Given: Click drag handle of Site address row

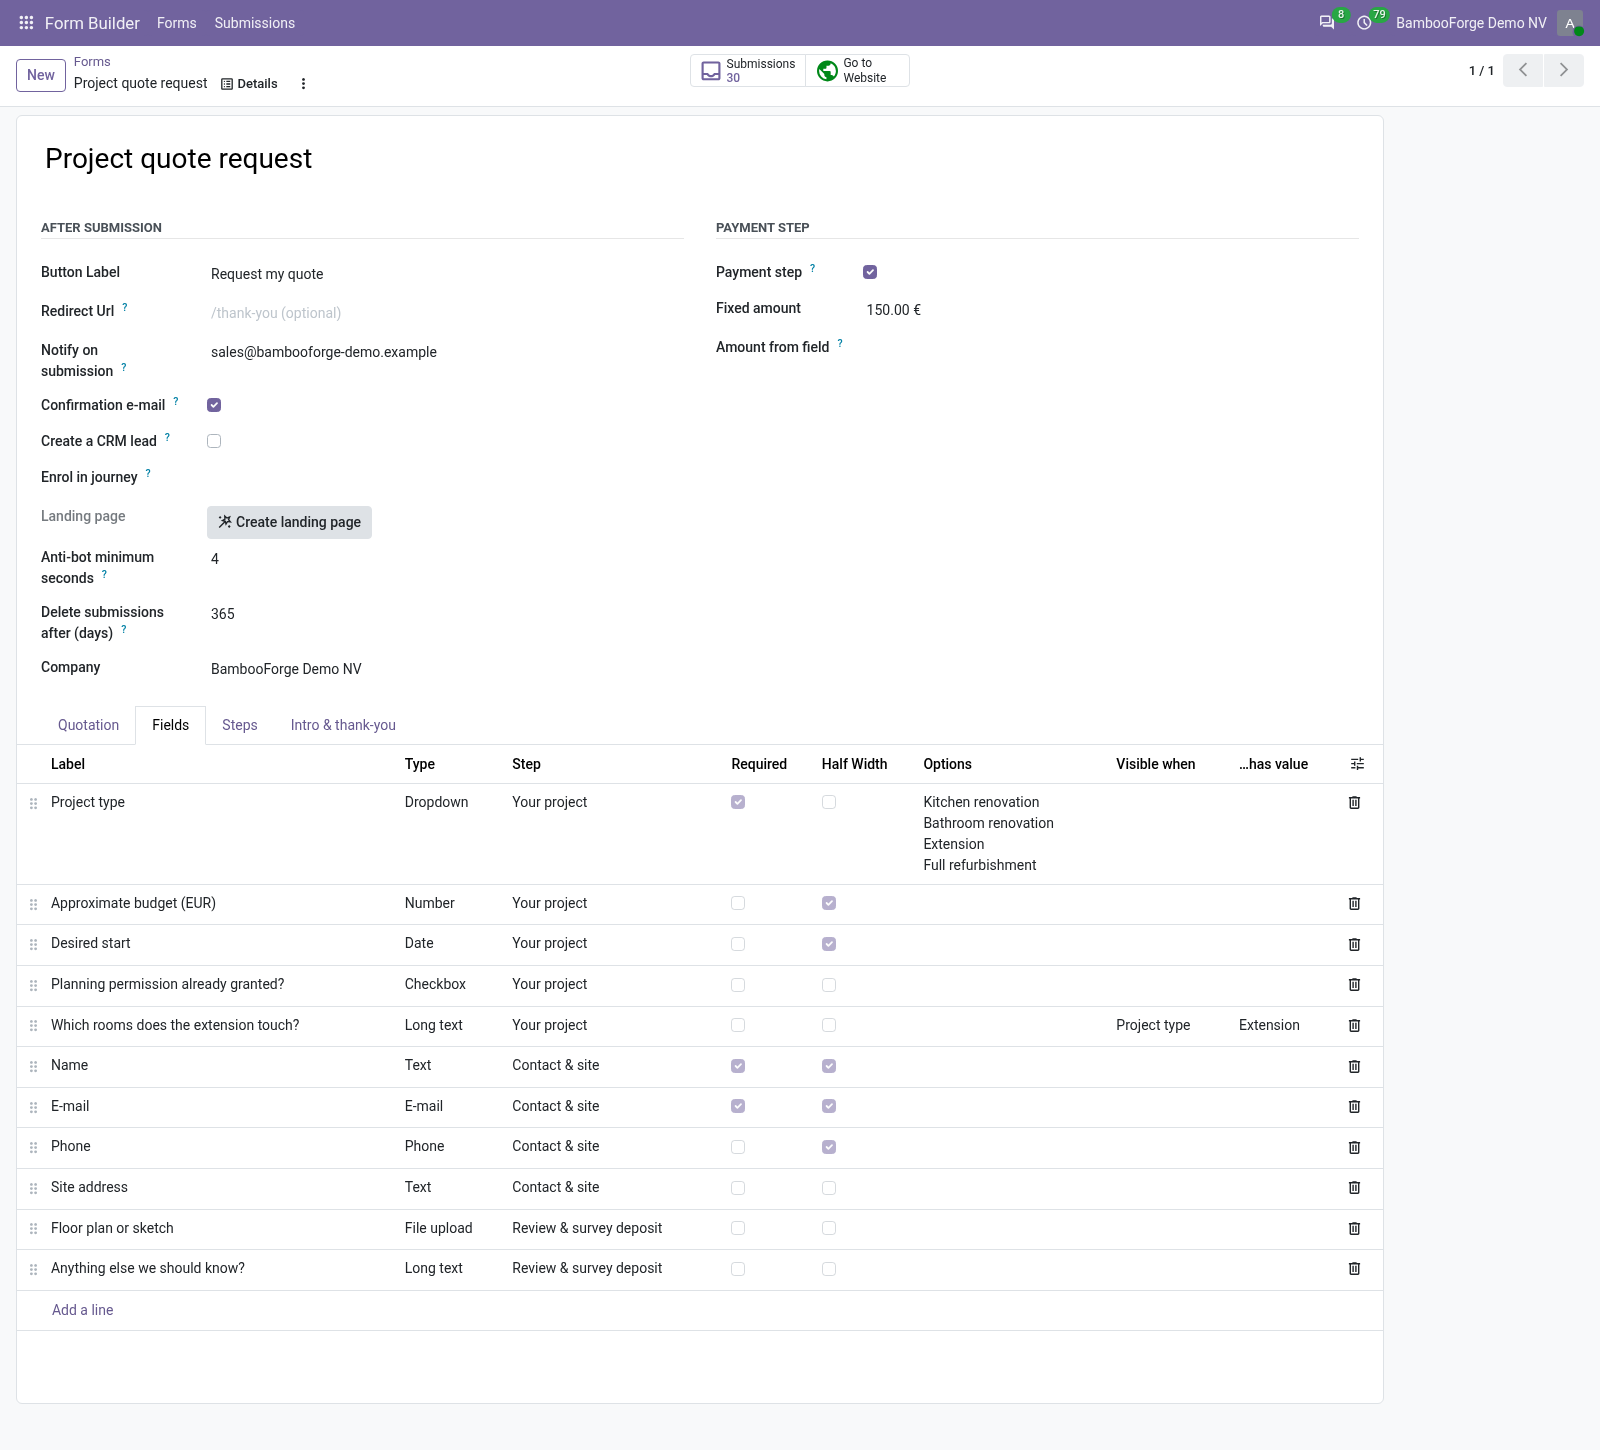Looking at the screenshot, I should tap(33, 1188).
